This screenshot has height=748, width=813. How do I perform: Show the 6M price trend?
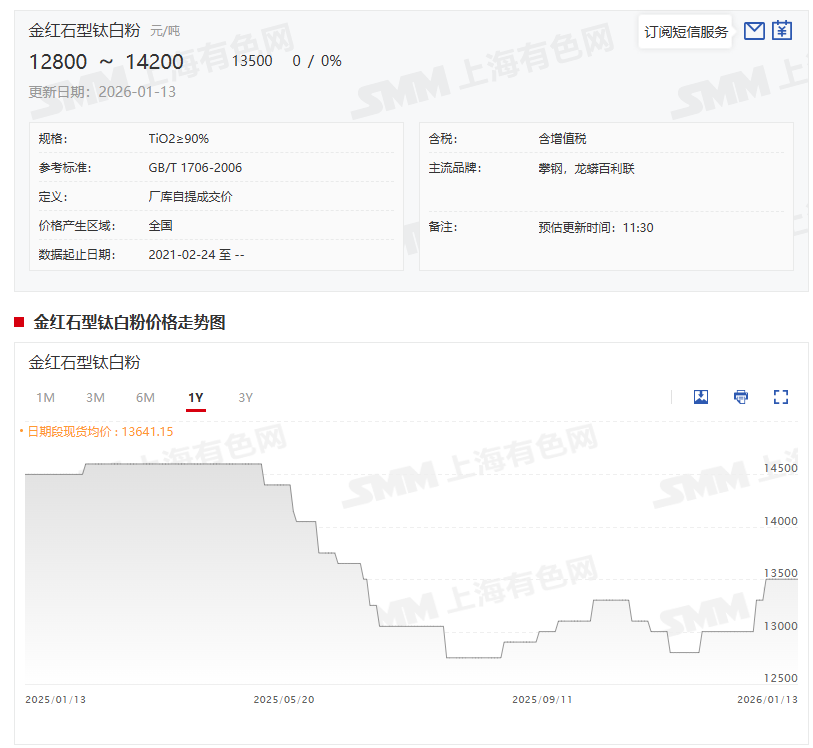(x=146, y=398)
